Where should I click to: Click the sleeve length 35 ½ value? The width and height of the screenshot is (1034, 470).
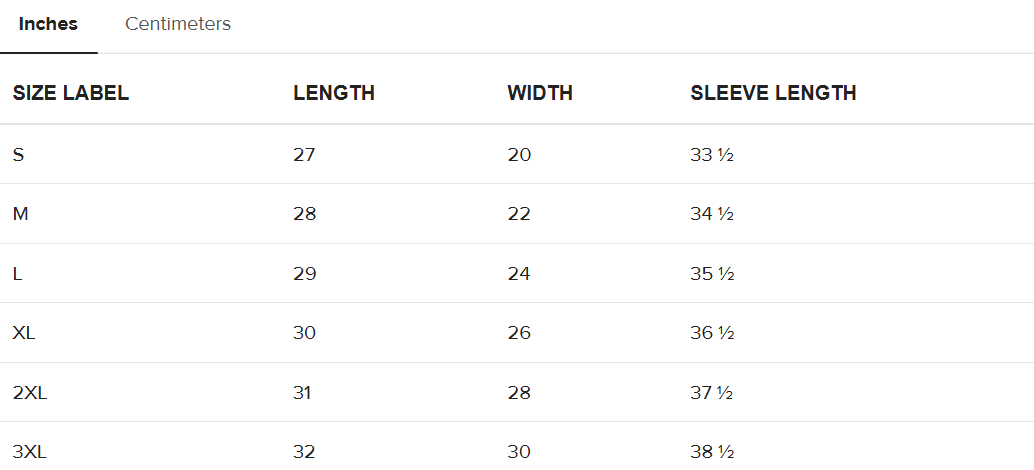coord(712,274)
